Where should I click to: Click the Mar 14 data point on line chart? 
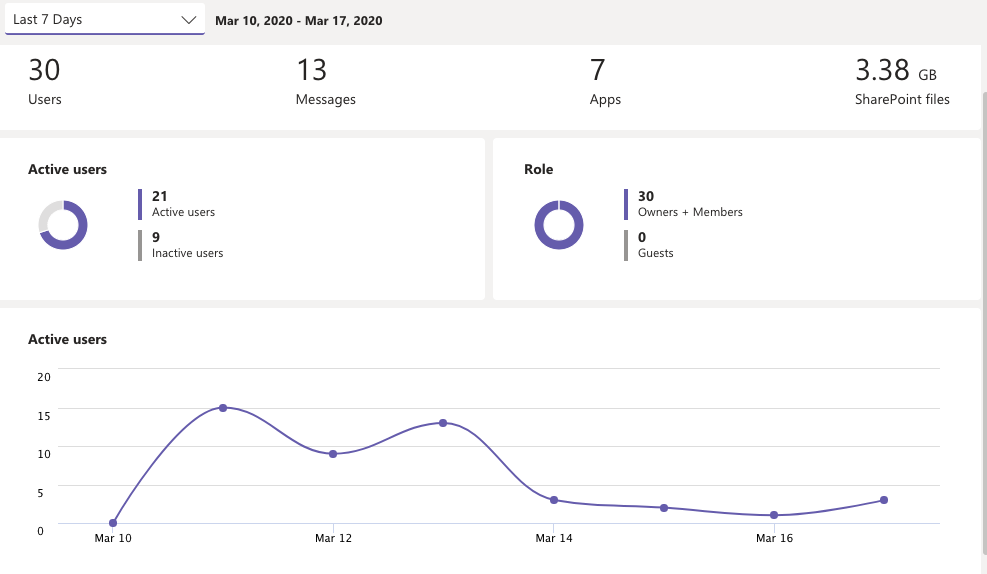tap(554, 500)
